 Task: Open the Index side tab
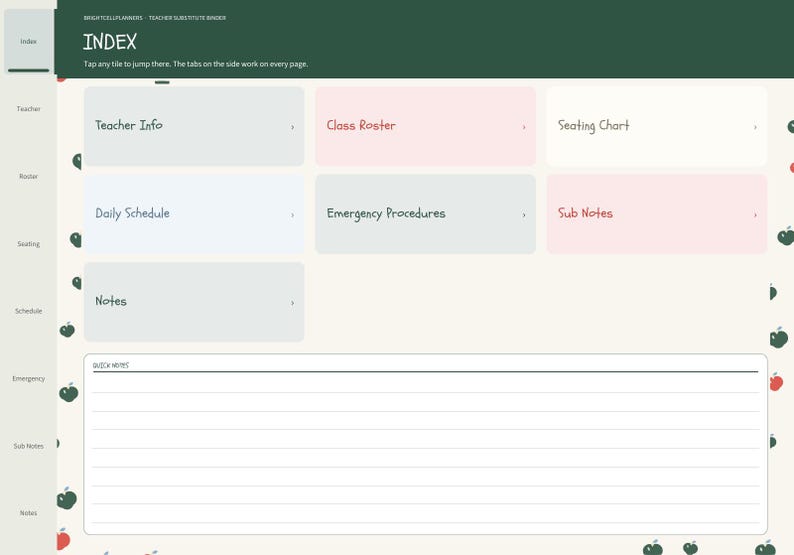[28, 42]
